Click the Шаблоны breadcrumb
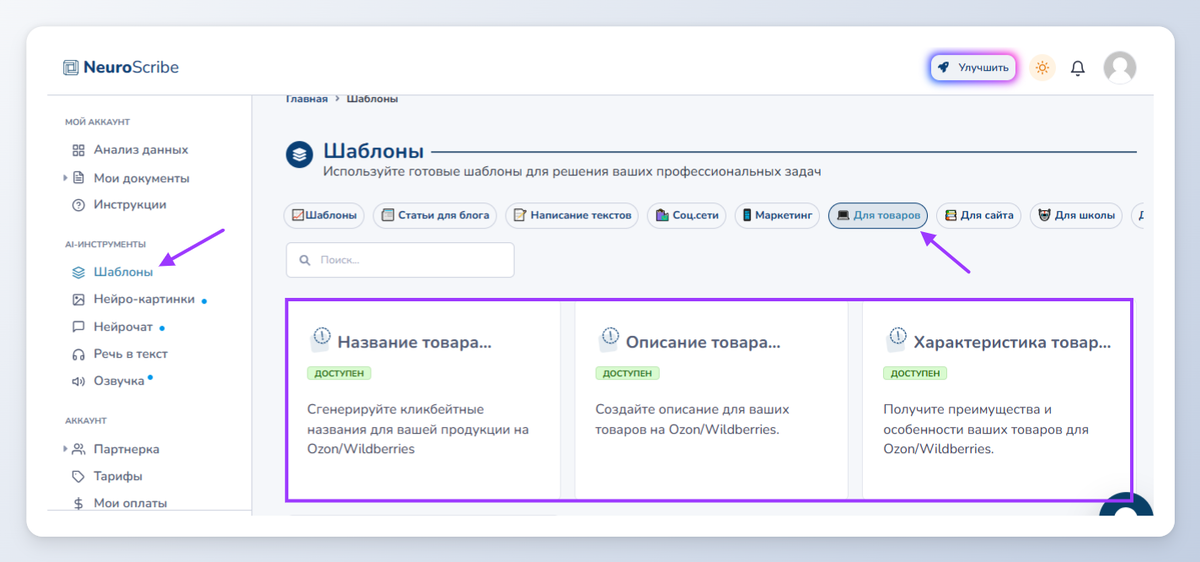The height and width of the screenshot is (562, 1200). click(x=372, y=99)
